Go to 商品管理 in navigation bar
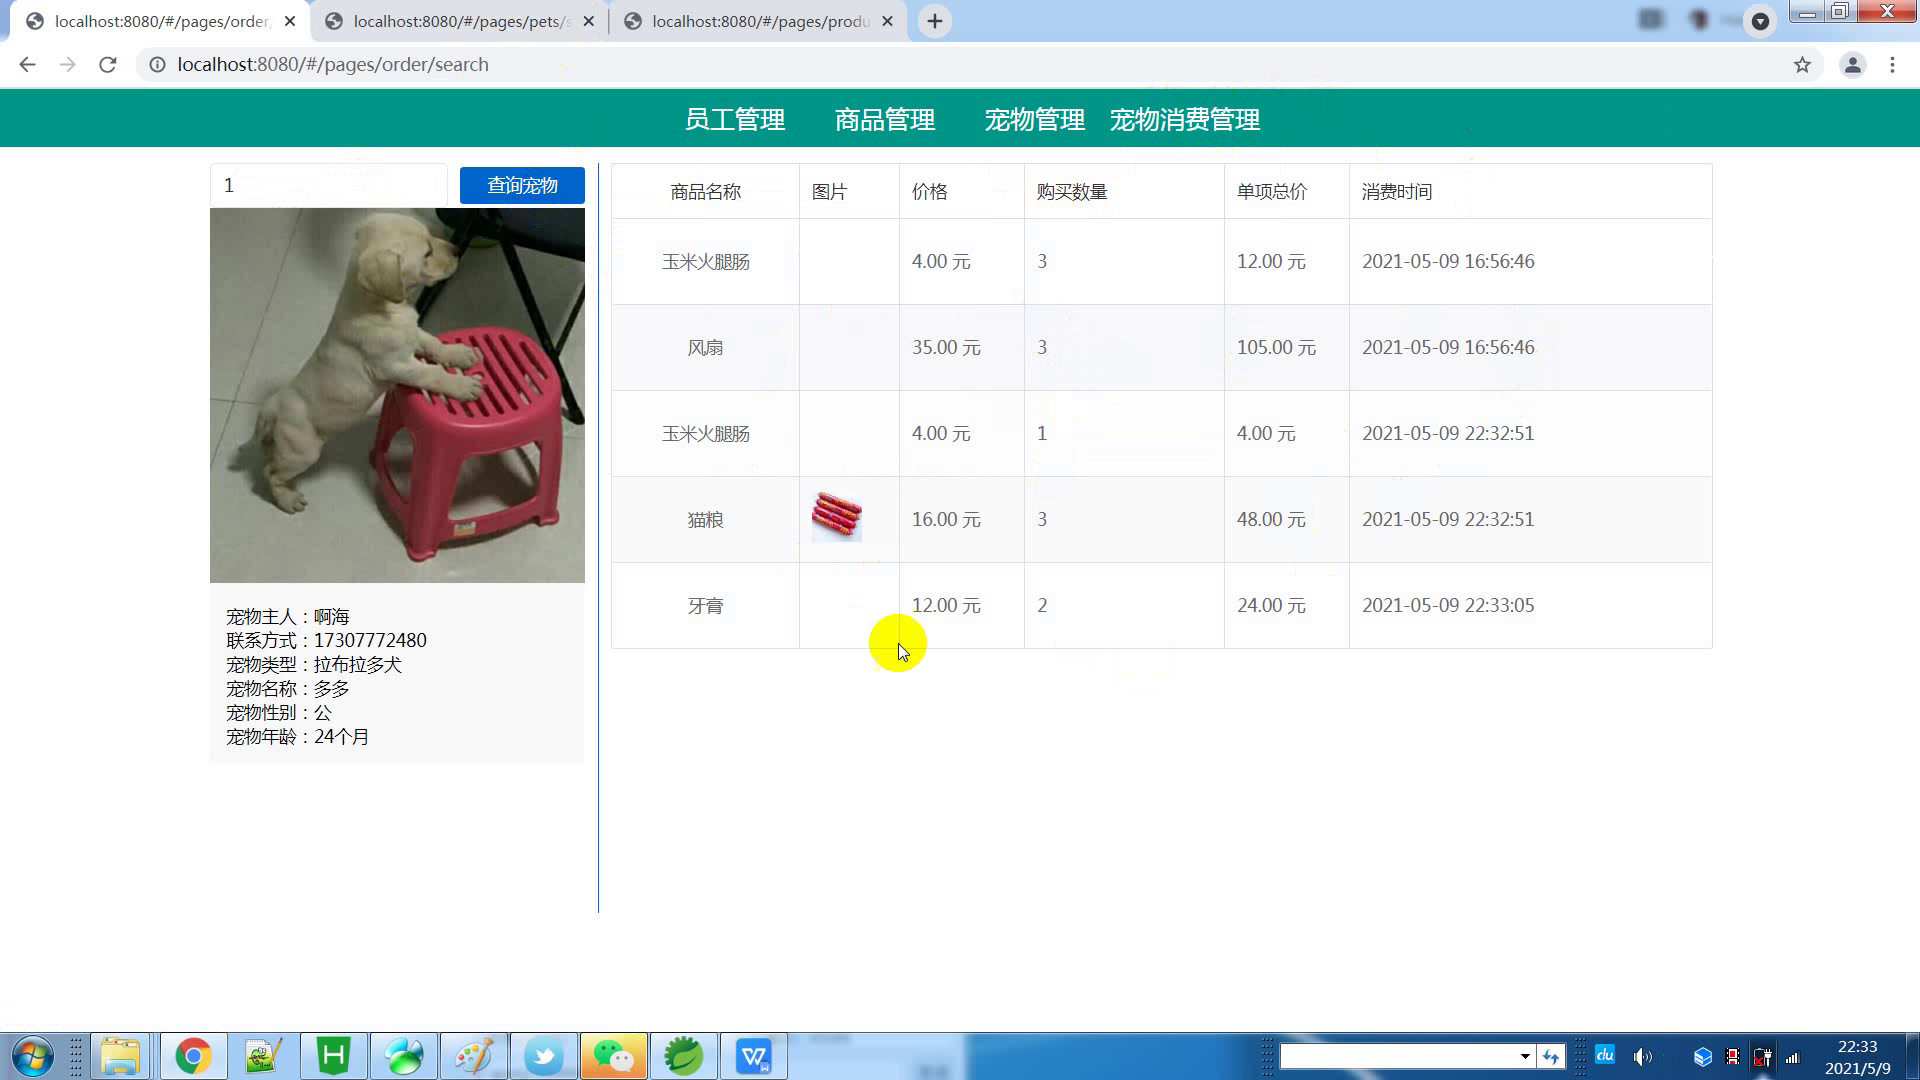The height and width of the screenshot is (1080, 1920). click(x=885, y=120)
